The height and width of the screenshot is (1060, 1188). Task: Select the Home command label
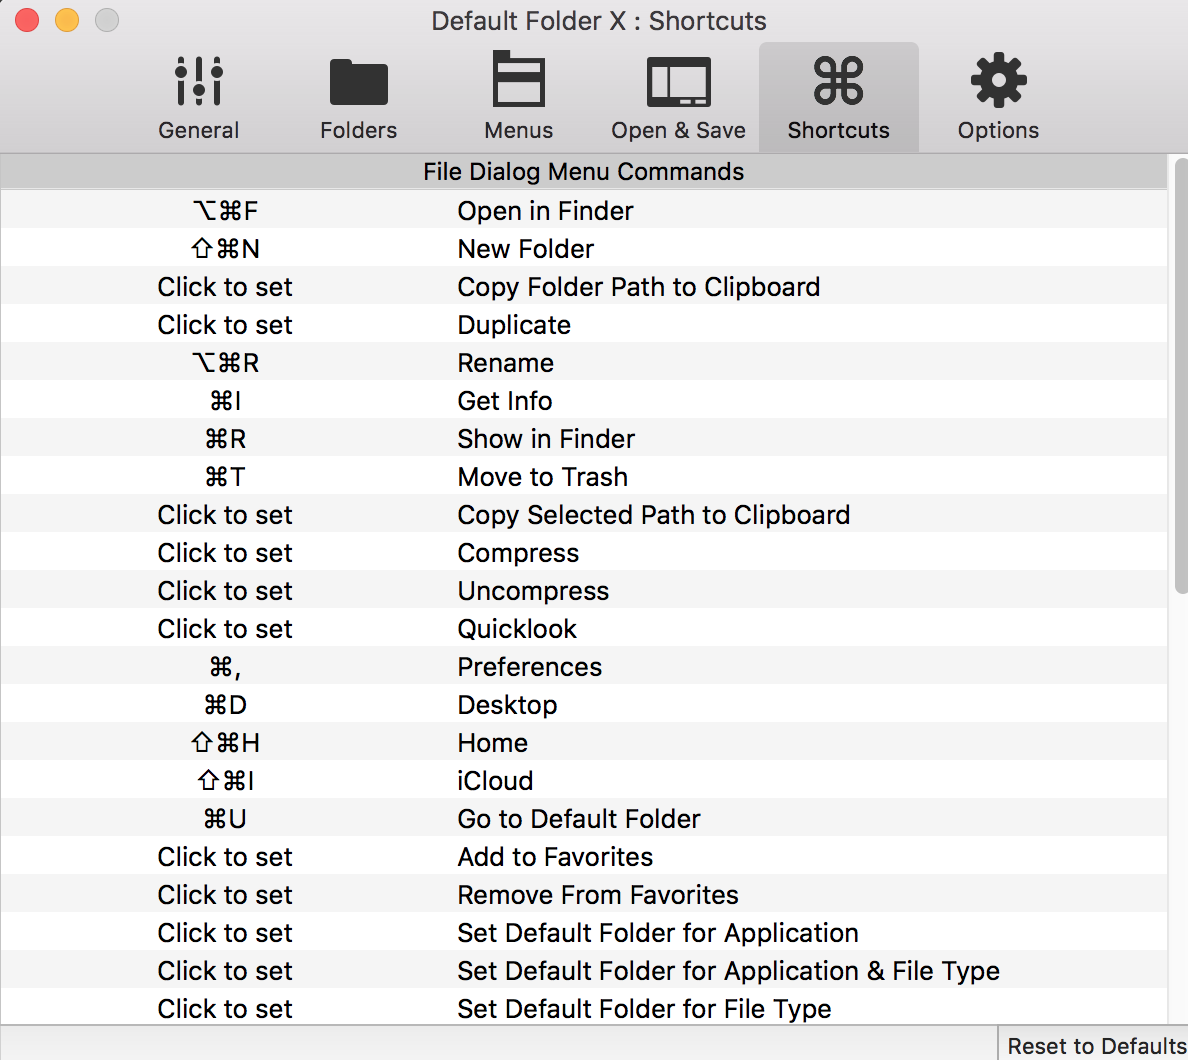492,743
